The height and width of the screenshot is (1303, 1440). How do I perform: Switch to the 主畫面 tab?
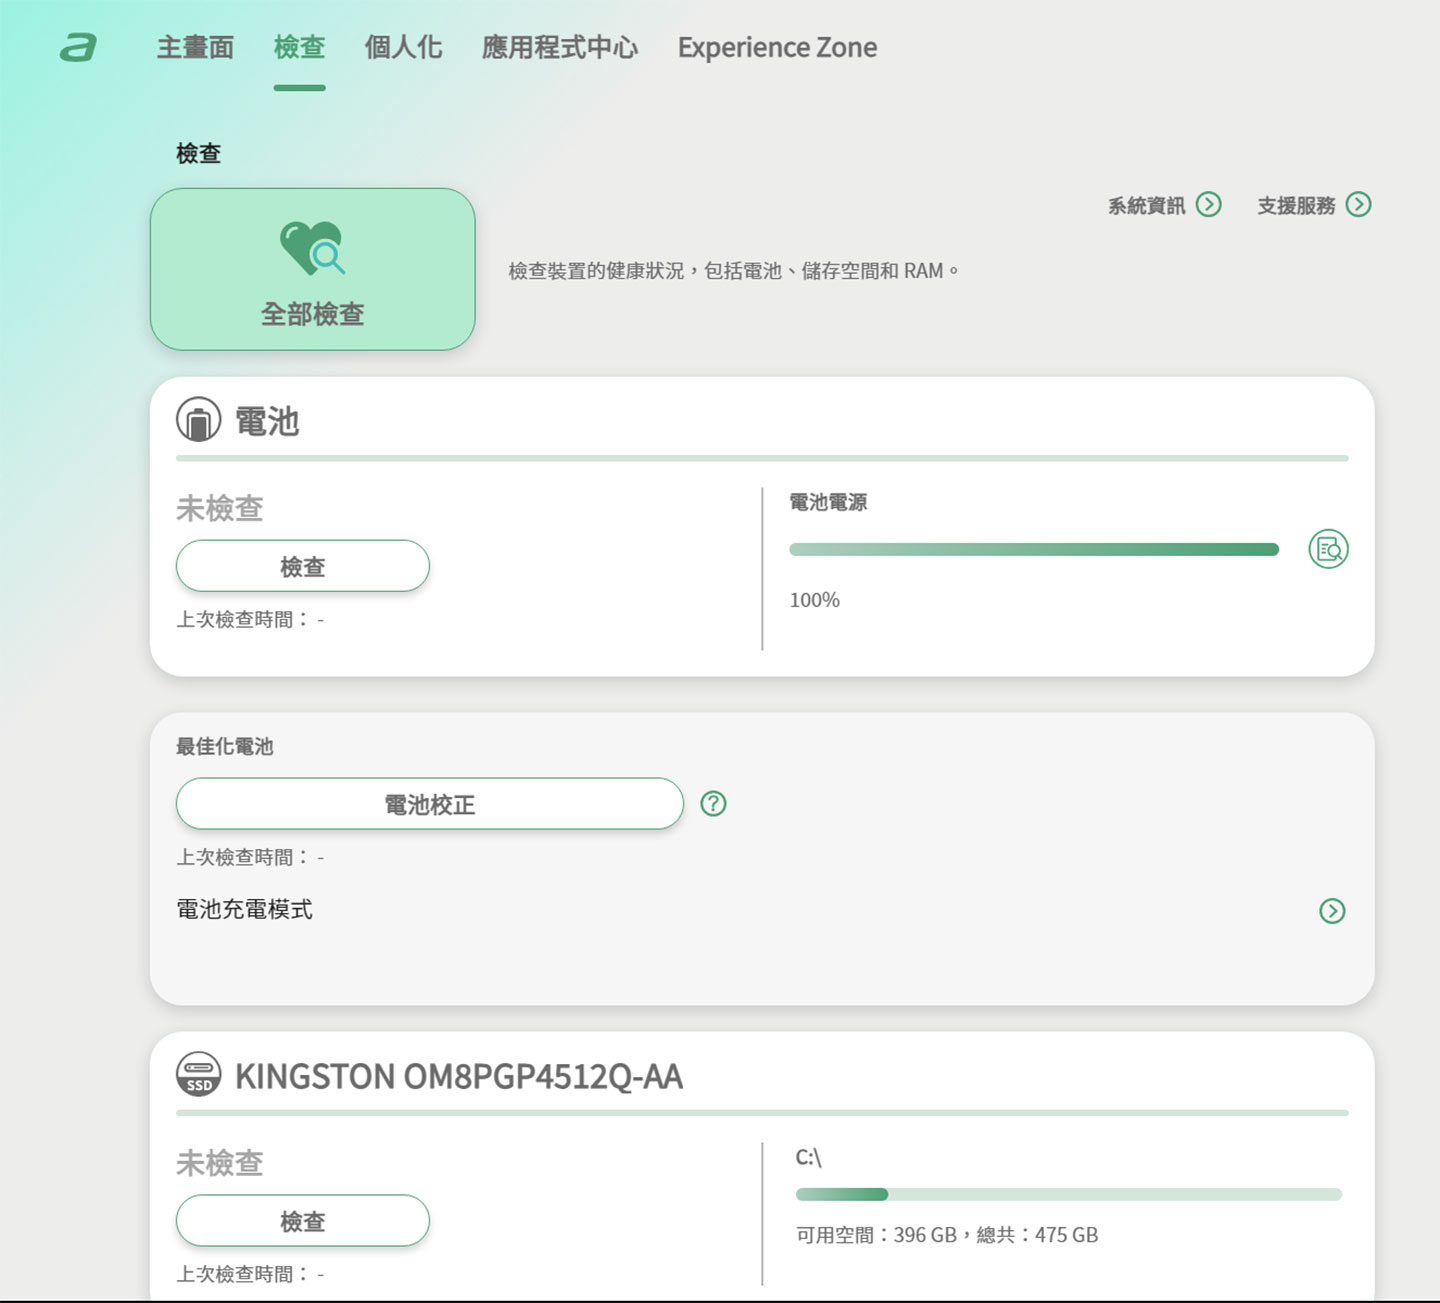[195, 47]
